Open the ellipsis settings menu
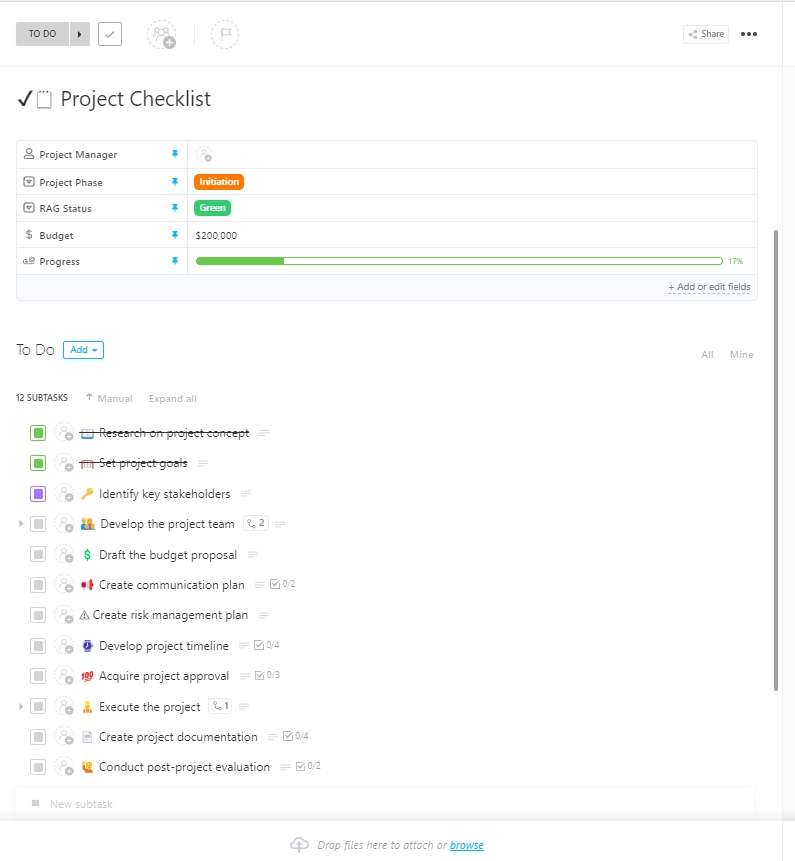Image resolution: width=795 pixels, height=861 pixels. pos(748,33)
